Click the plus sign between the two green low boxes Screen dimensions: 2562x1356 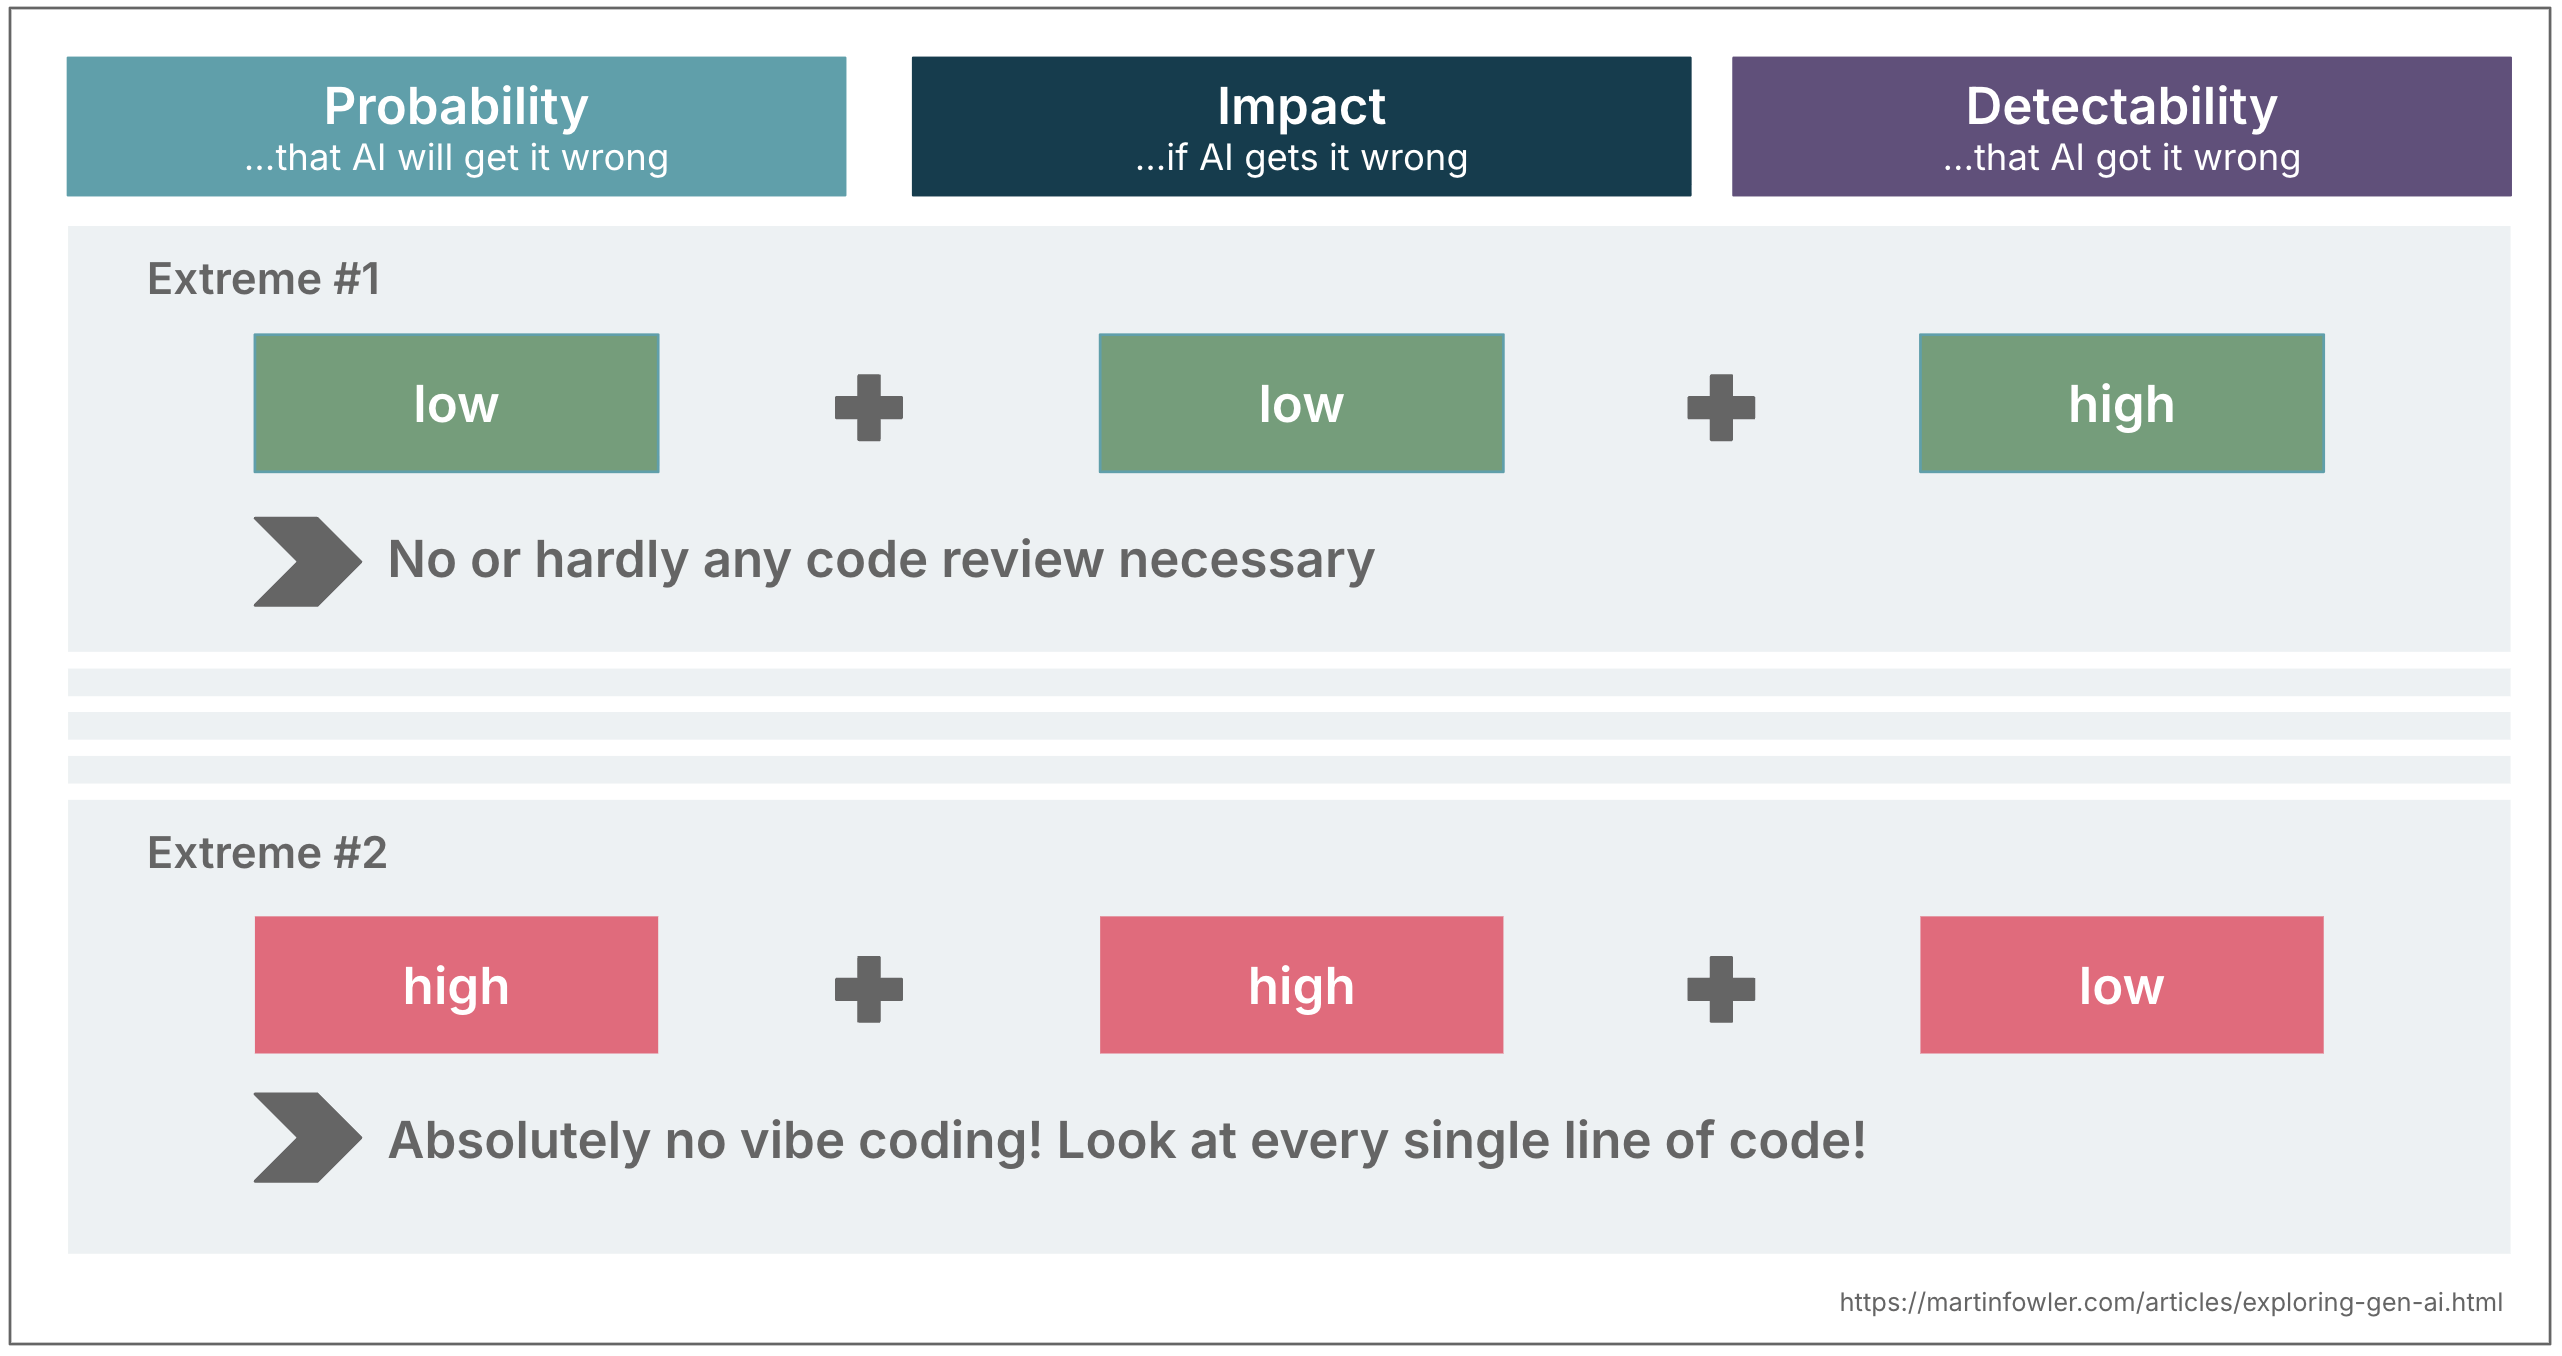tap(868, 407)
